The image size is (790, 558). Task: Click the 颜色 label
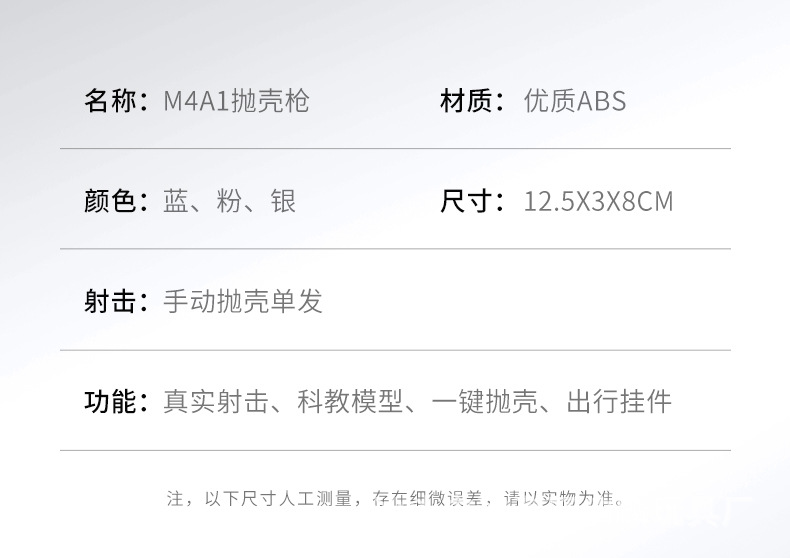point(110,201)
